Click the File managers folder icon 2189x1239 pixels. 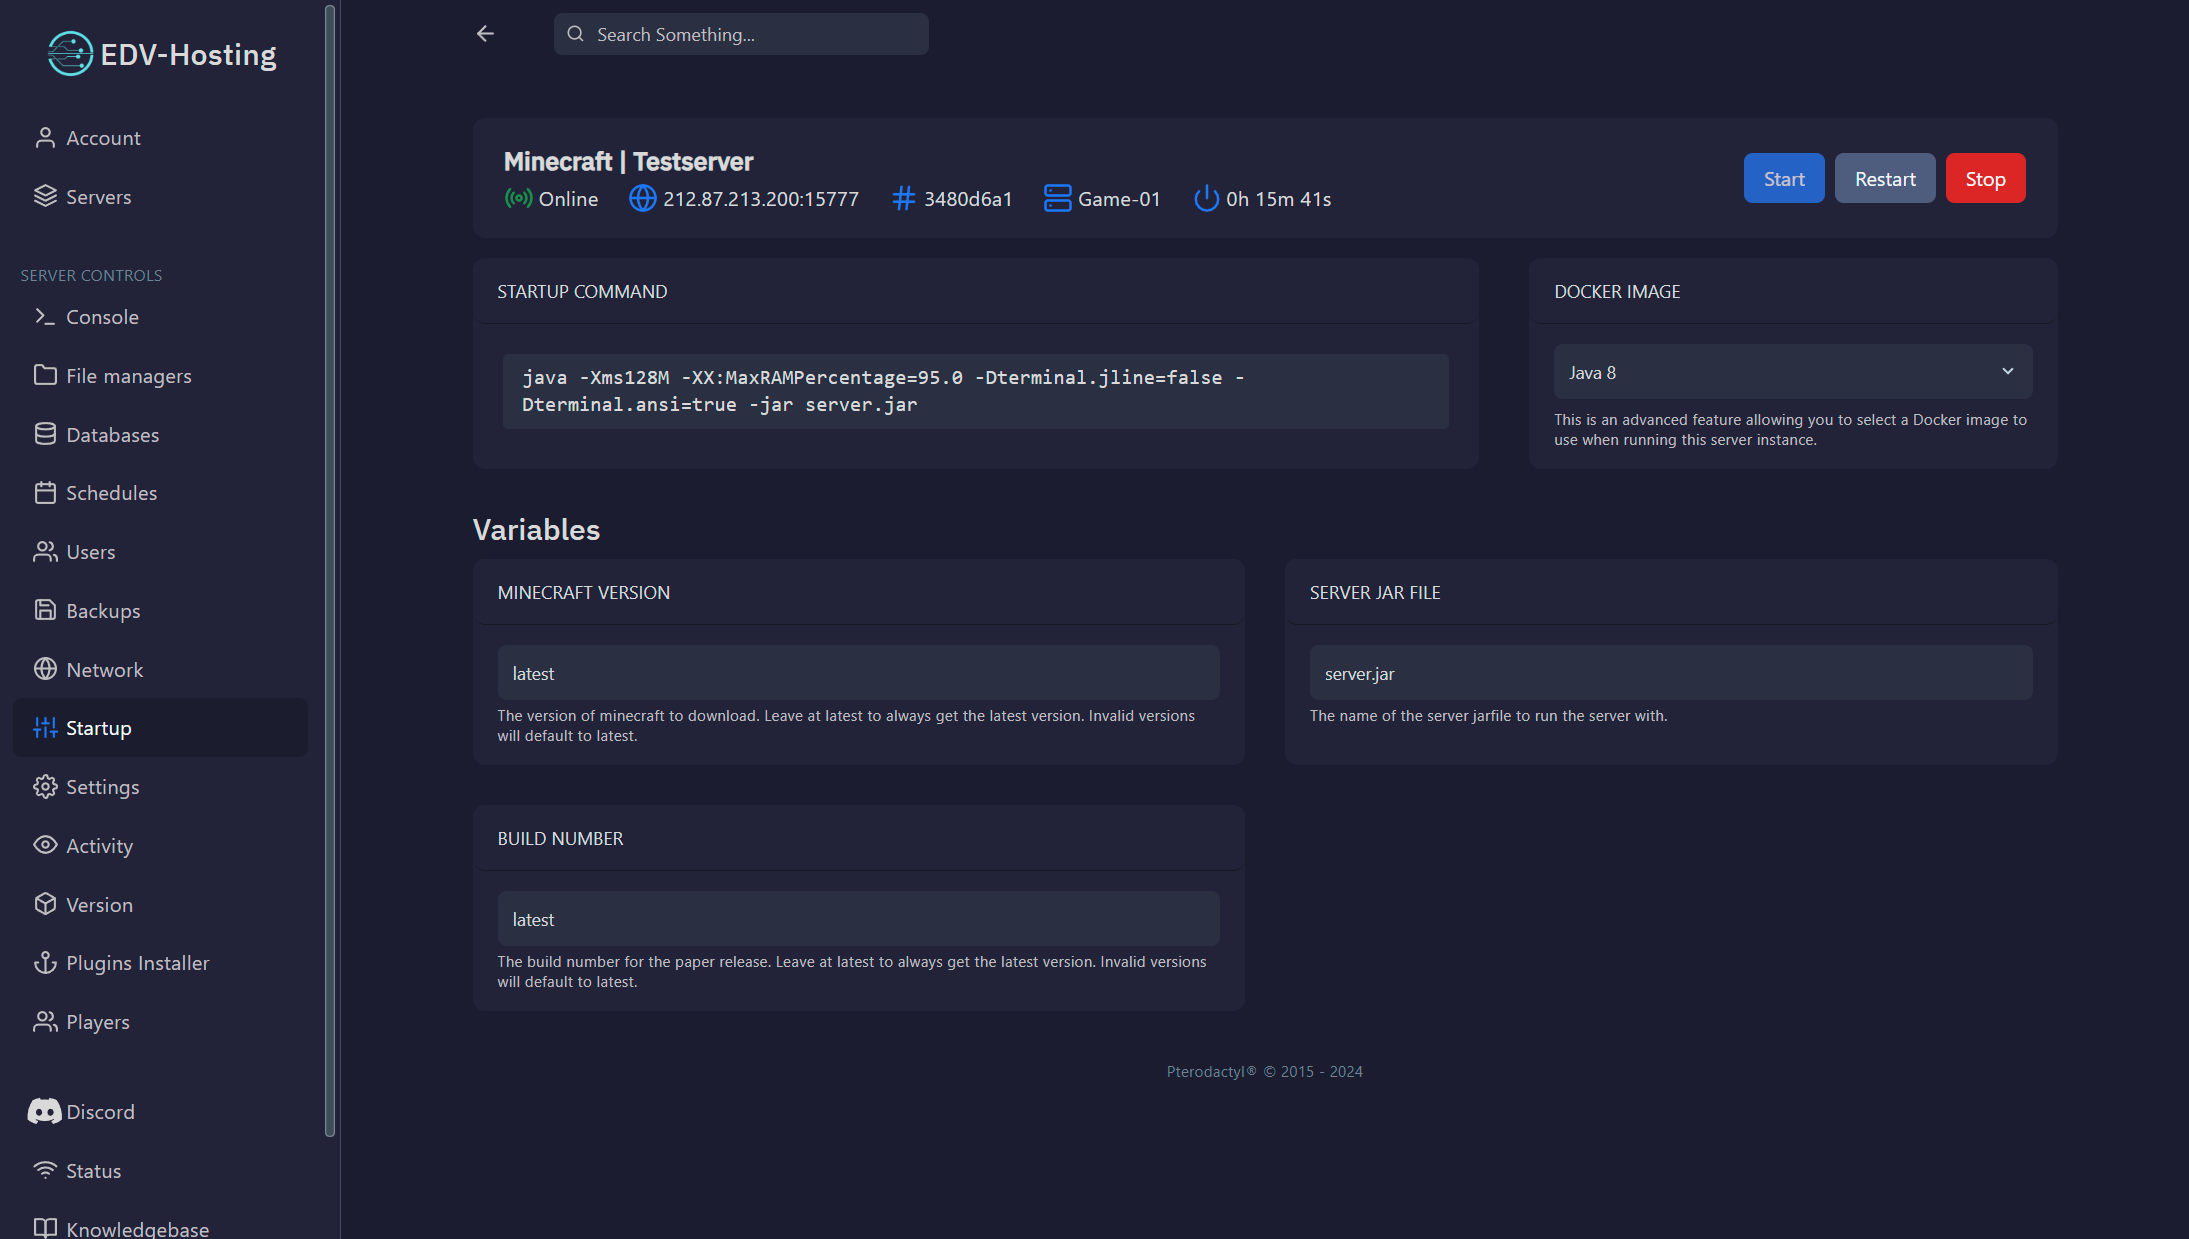[45, 375]
